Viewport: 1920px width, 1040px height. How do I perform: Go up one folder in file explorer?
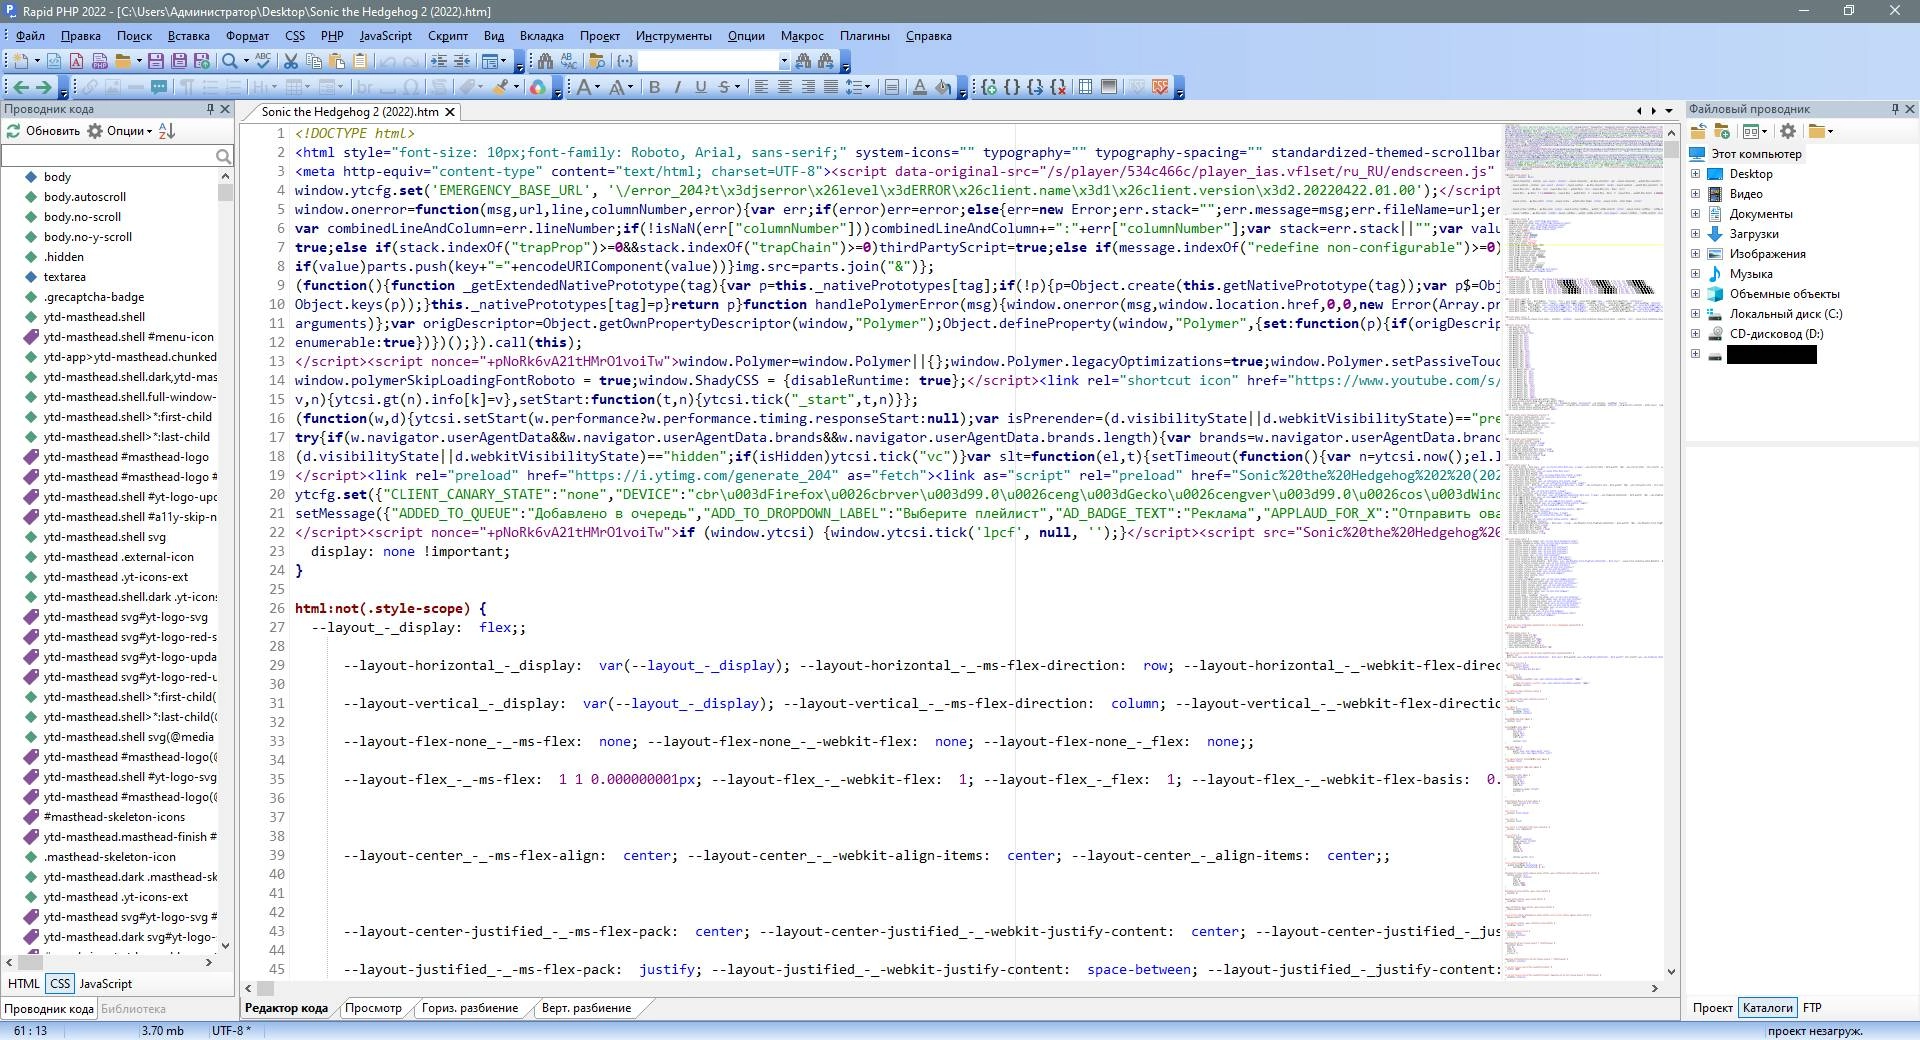1697,131
